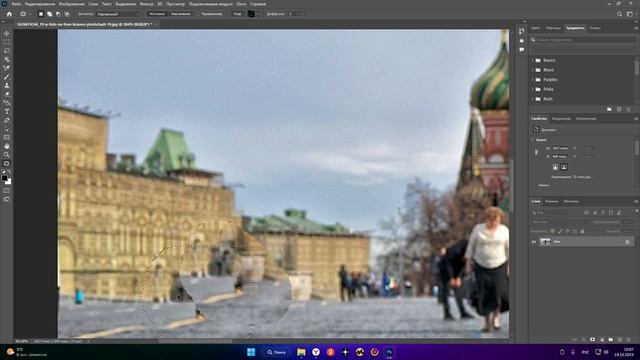Select the Move tool
Screen dimensions: 640x360
coord(7,33)
